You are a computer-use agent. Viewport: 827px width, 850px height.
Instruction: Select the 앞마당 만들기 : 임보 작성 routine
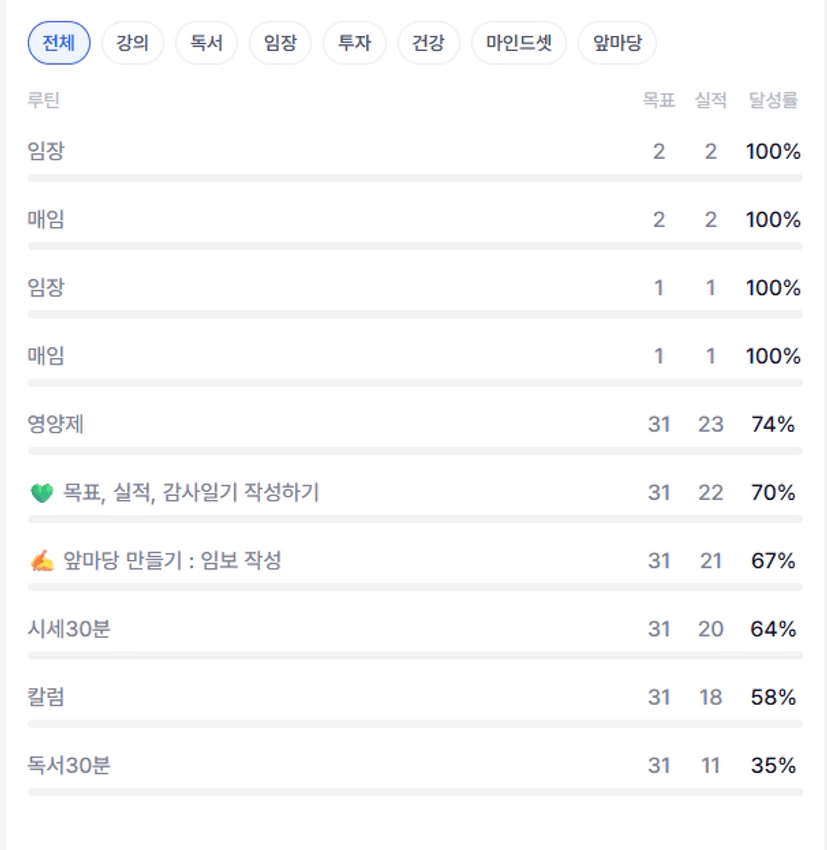(172, 561)
